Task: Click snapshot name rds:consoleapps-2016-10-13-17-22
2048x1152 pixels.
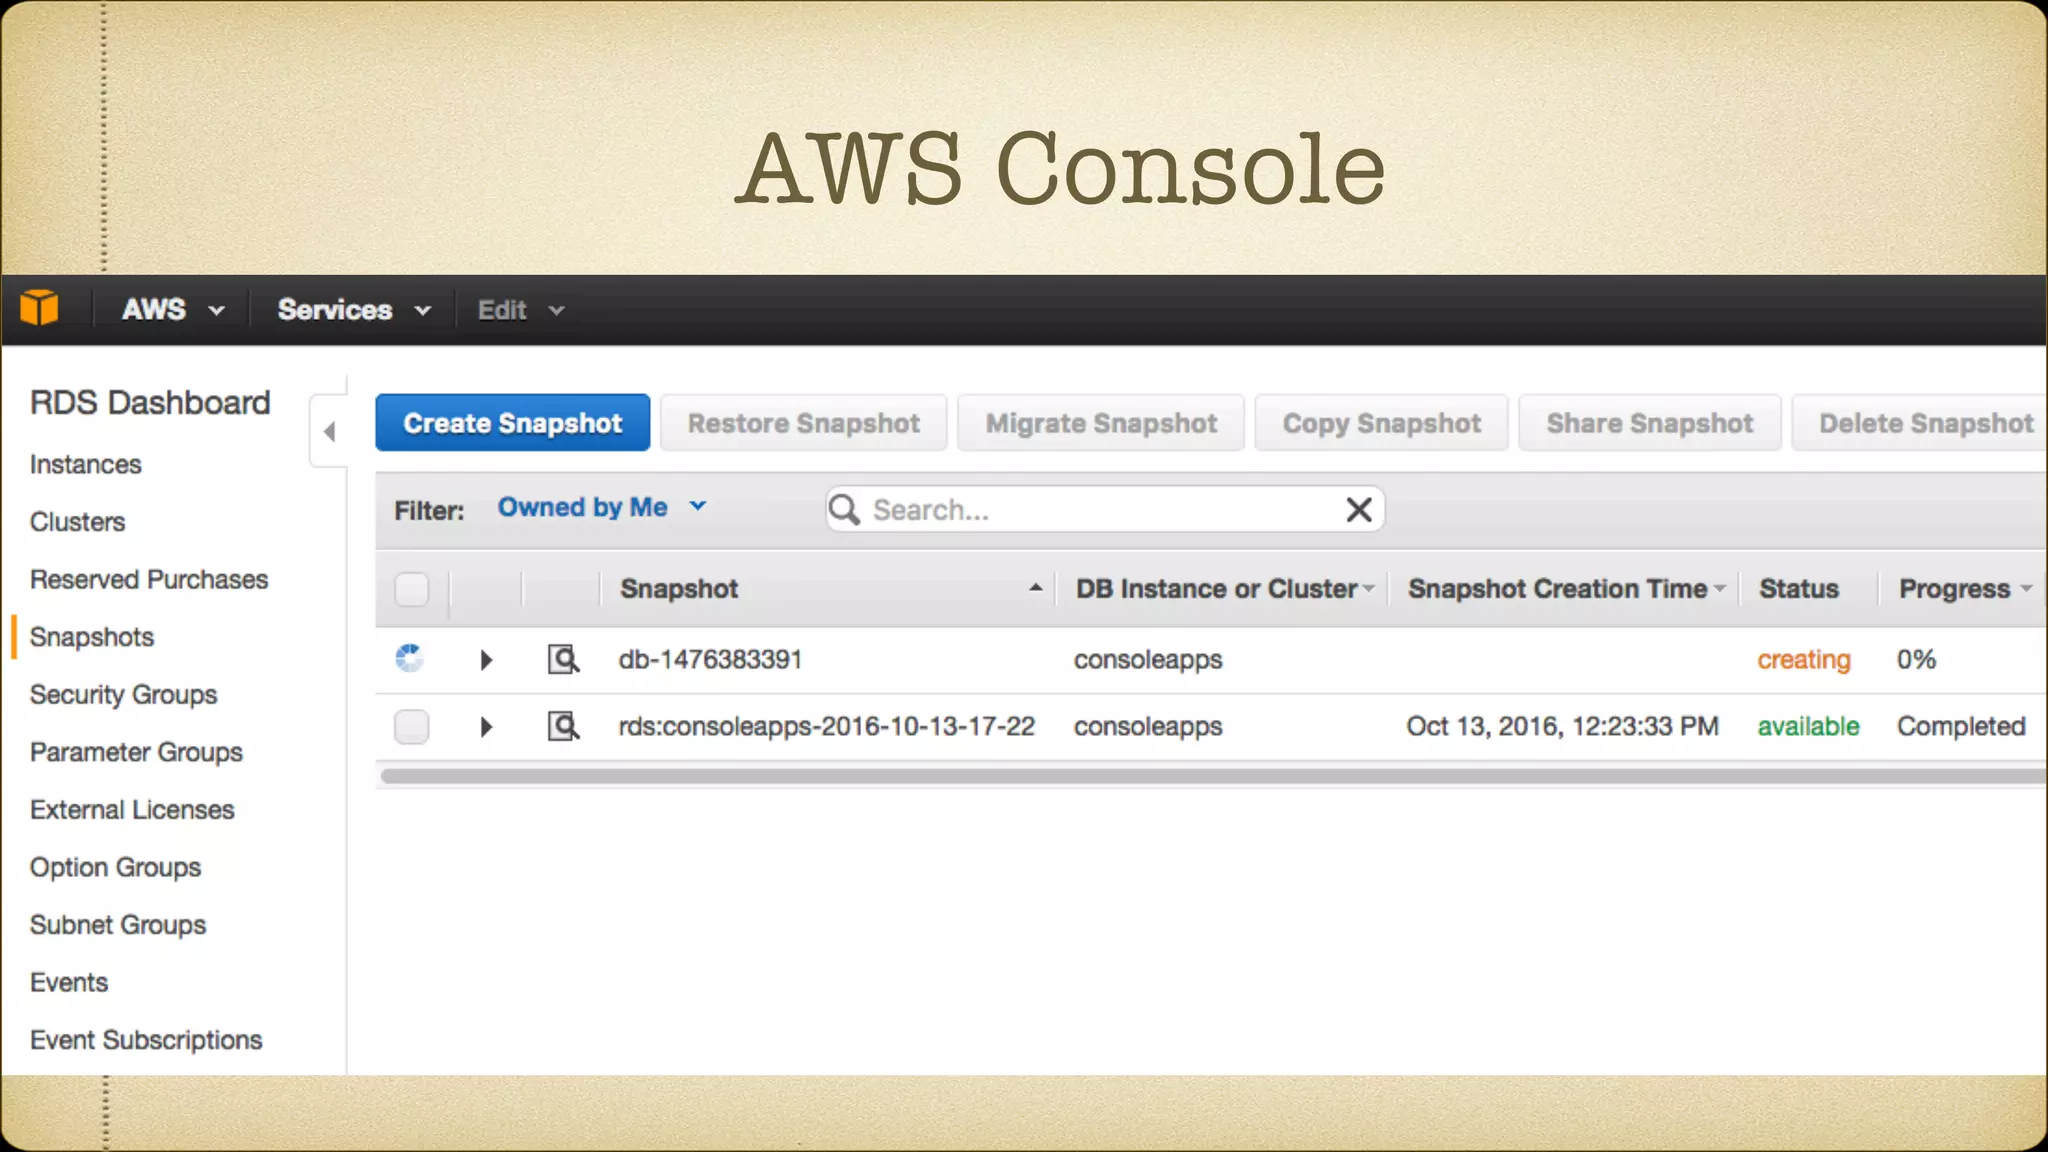Action: click(826, 727)
